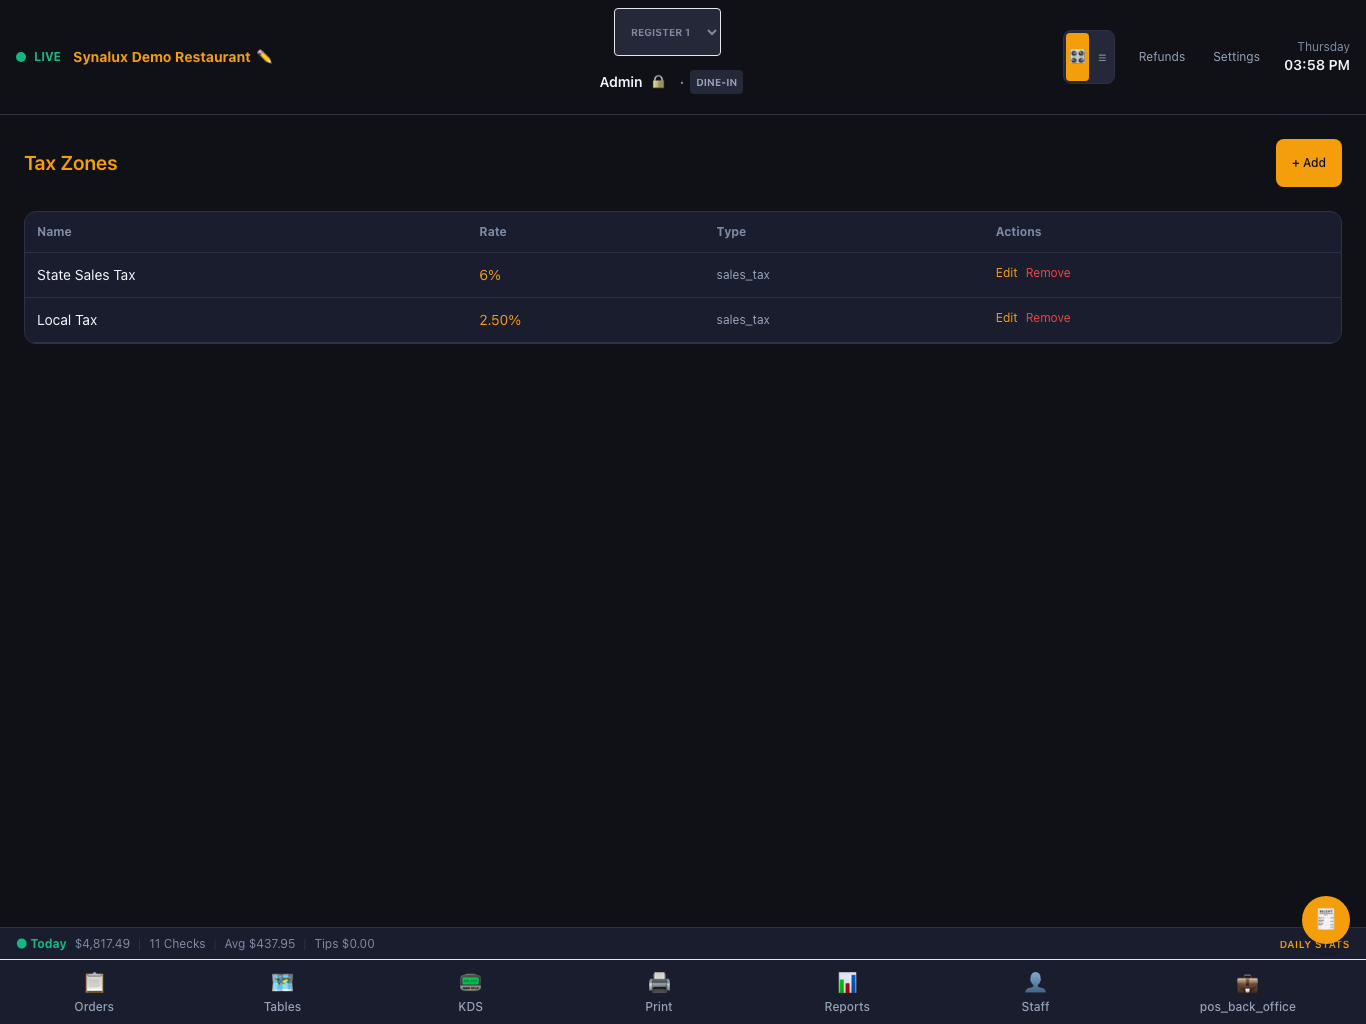Viewport: 1366px width, 1024px height.
Task: Open Settings in top bar
Action: (1236, 57)
